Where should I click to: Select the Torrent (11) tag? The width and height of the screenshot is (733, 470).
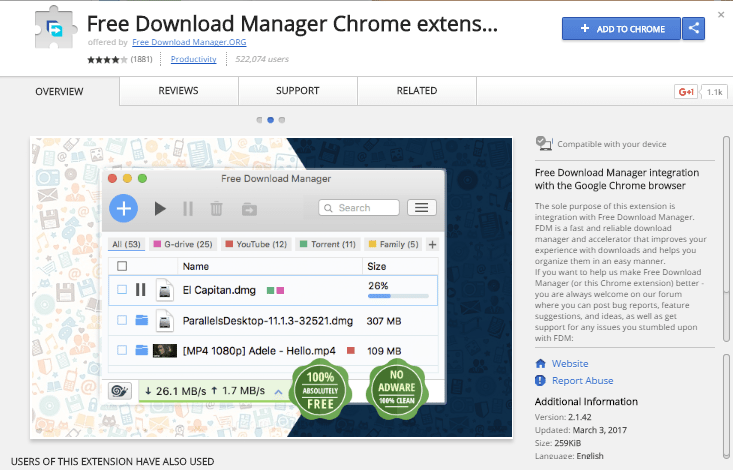328,244
